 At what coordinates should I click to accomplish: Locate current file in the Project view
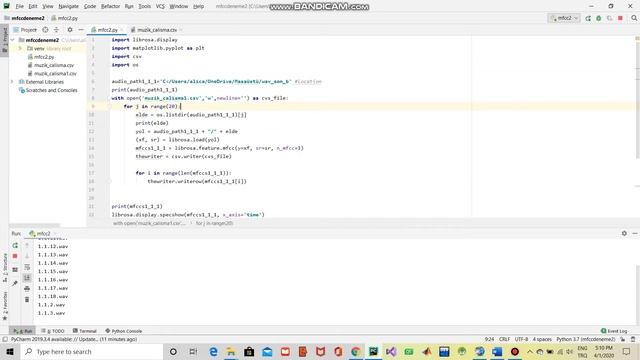click(x=45, y=30)
